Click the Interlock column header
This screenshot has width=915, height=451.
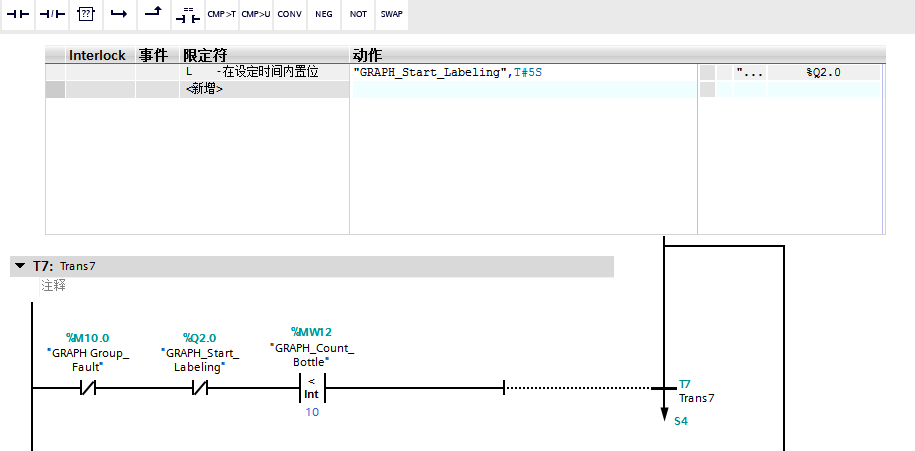[x=97, y=55]
